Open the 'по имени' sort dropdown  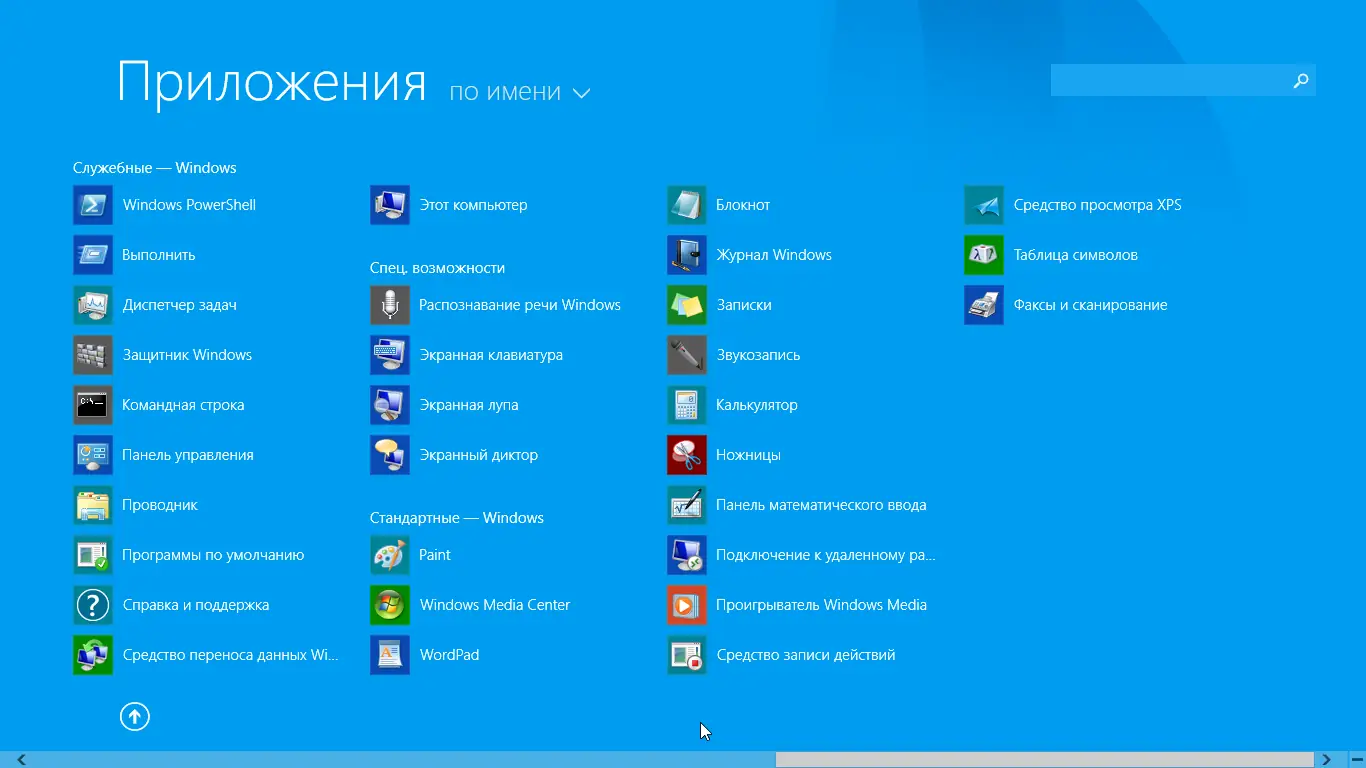520,92
